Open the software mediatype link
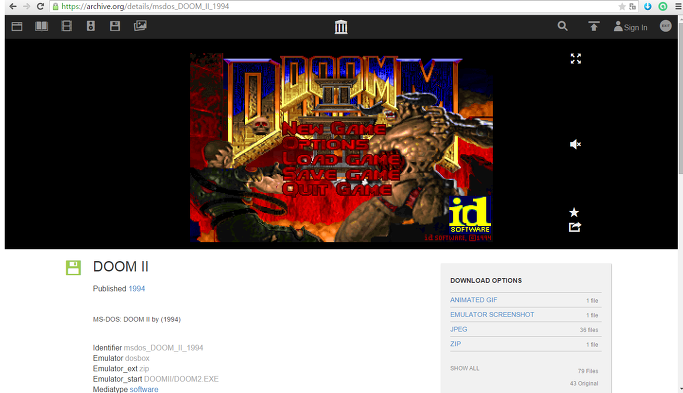 pos(144,389)
